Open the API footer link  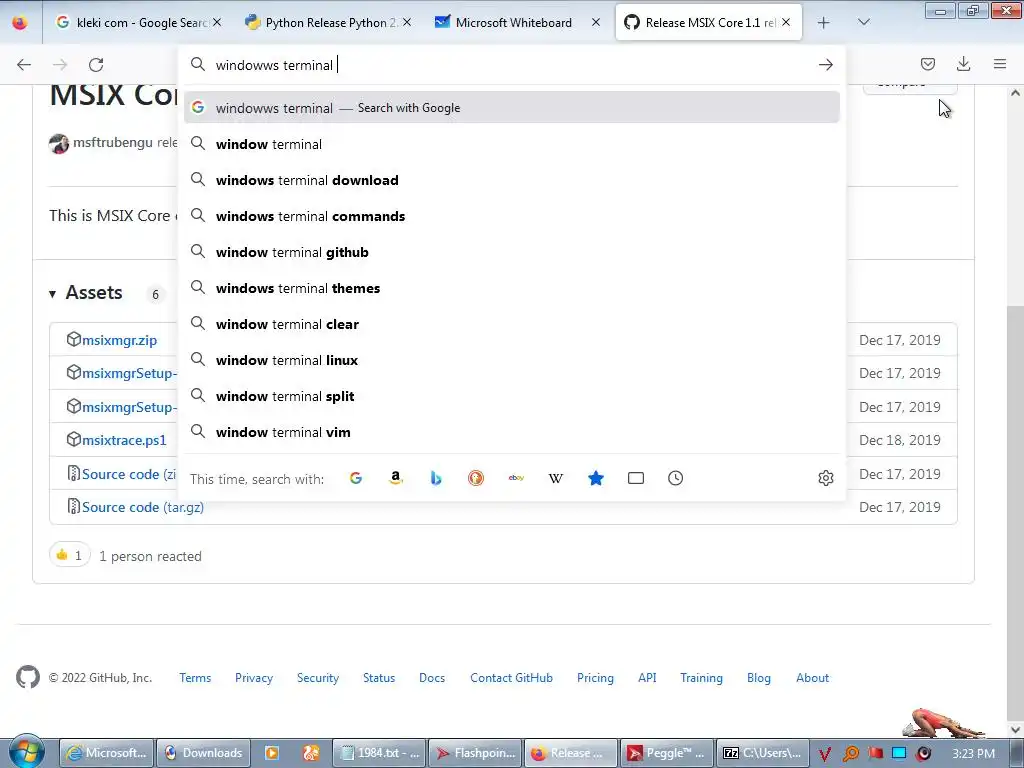pyautogui.click(x=647, y=678)
